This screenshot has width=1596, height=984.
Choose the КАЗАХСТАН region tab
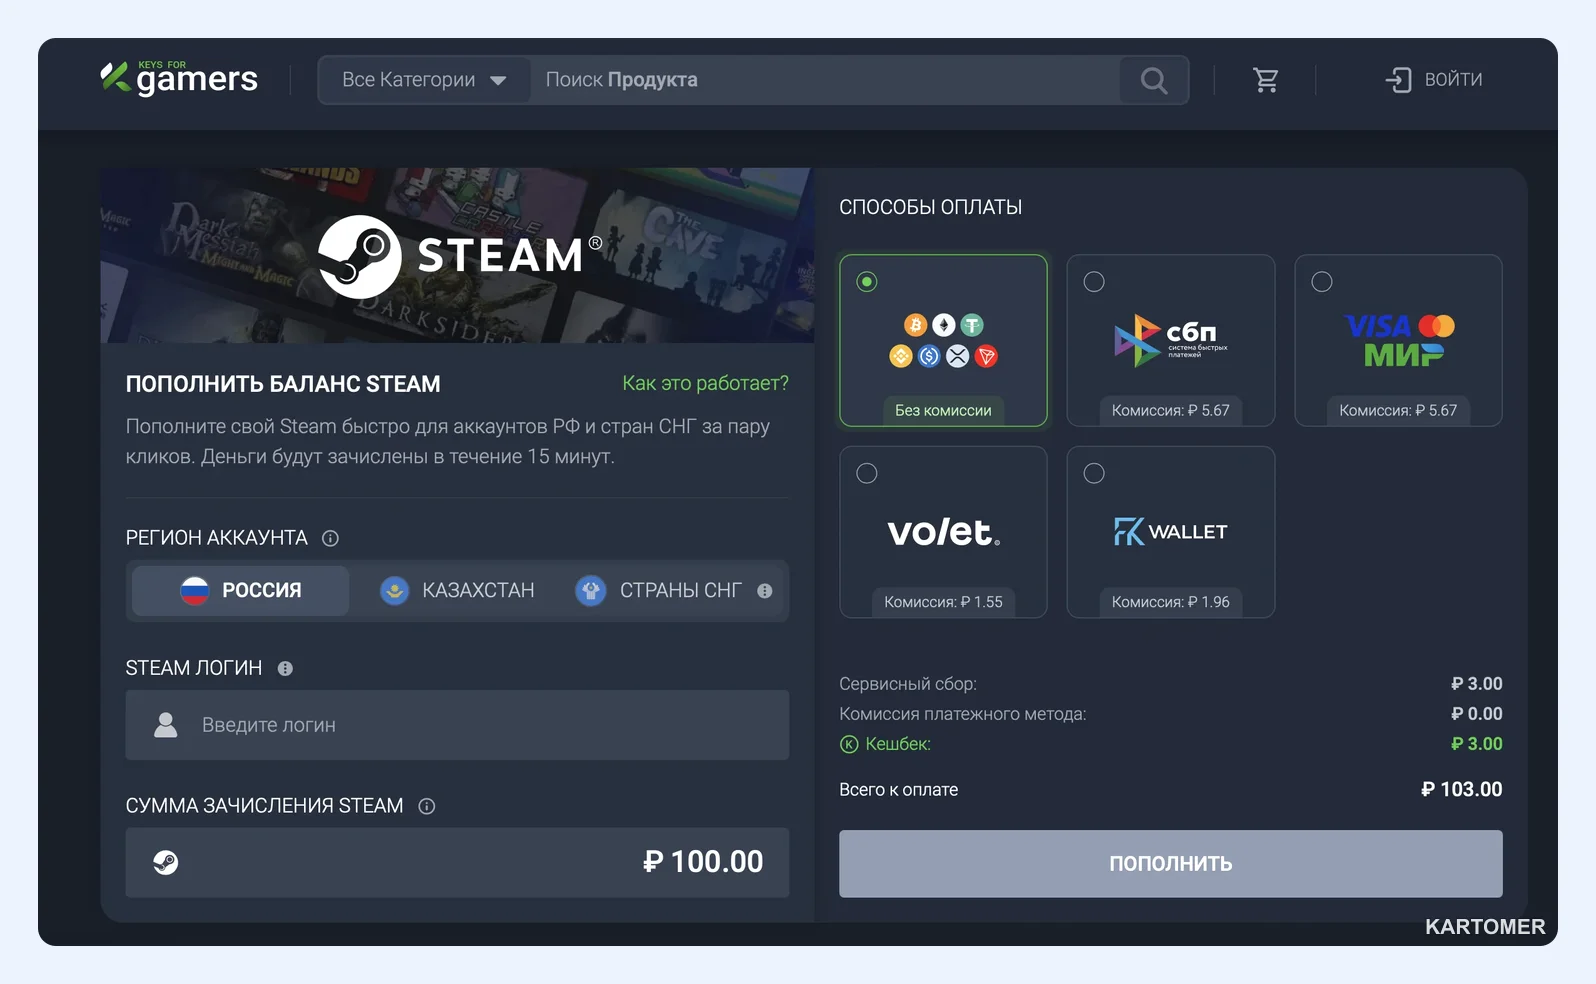tap(457, 591)
